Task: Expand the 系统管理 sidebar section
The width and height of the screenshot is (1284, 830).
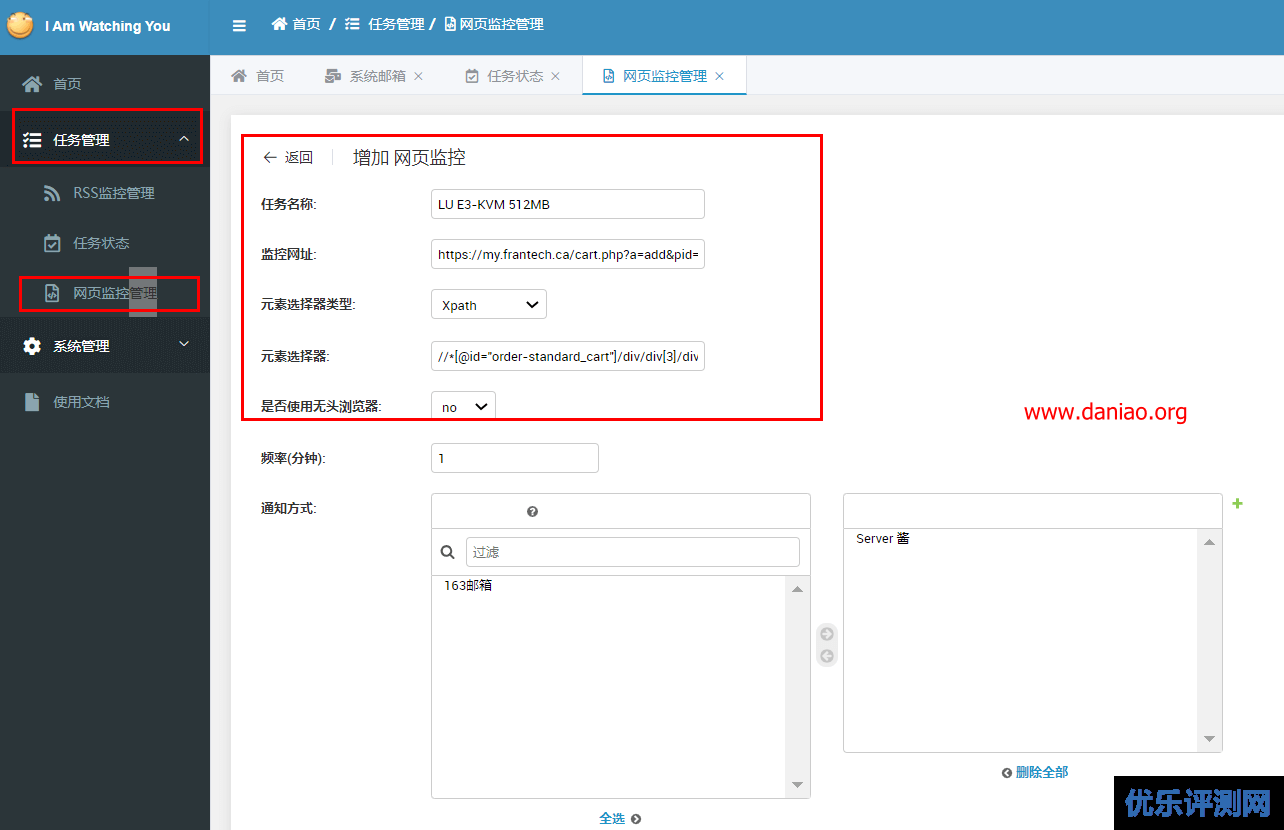Action: [x=184, y=345]
